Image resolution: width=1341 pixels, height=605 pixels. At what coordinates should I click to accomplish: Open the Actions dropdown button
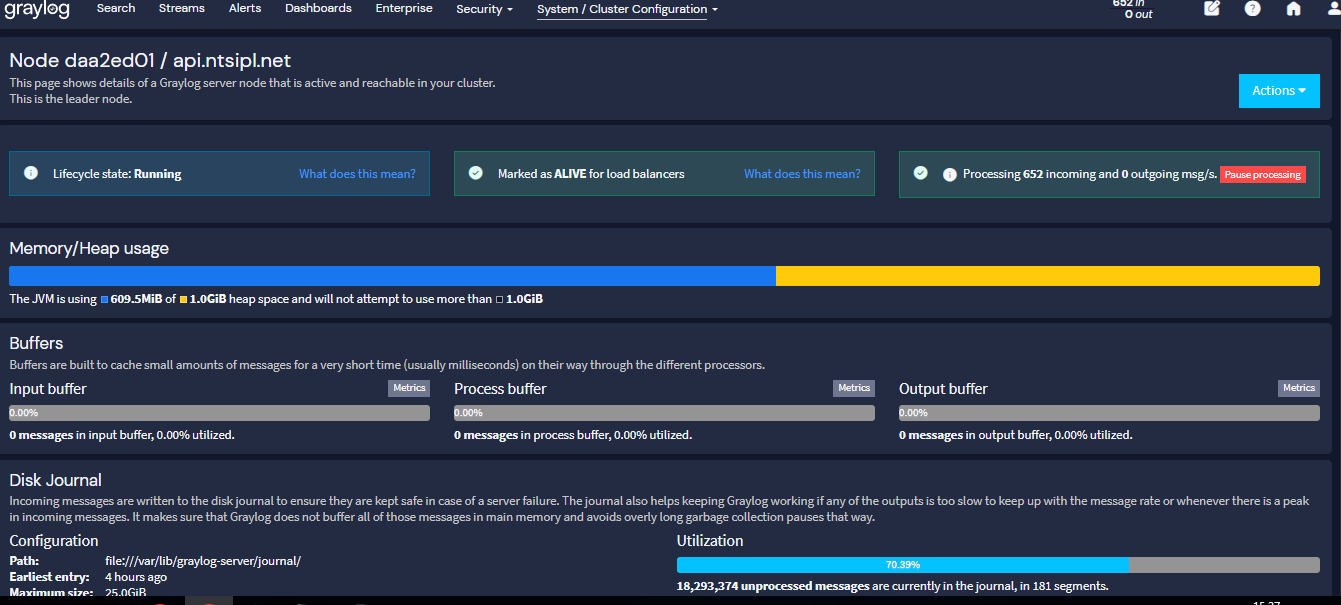coord(1279,91)
